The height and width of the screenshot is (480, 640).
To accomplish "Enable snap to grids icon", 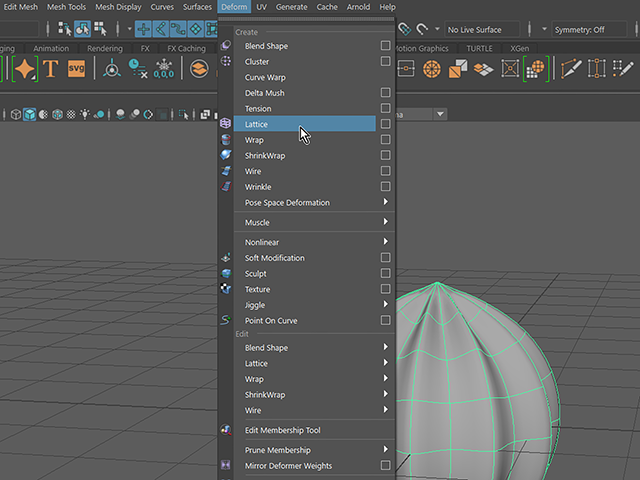I will pos(143,29).
